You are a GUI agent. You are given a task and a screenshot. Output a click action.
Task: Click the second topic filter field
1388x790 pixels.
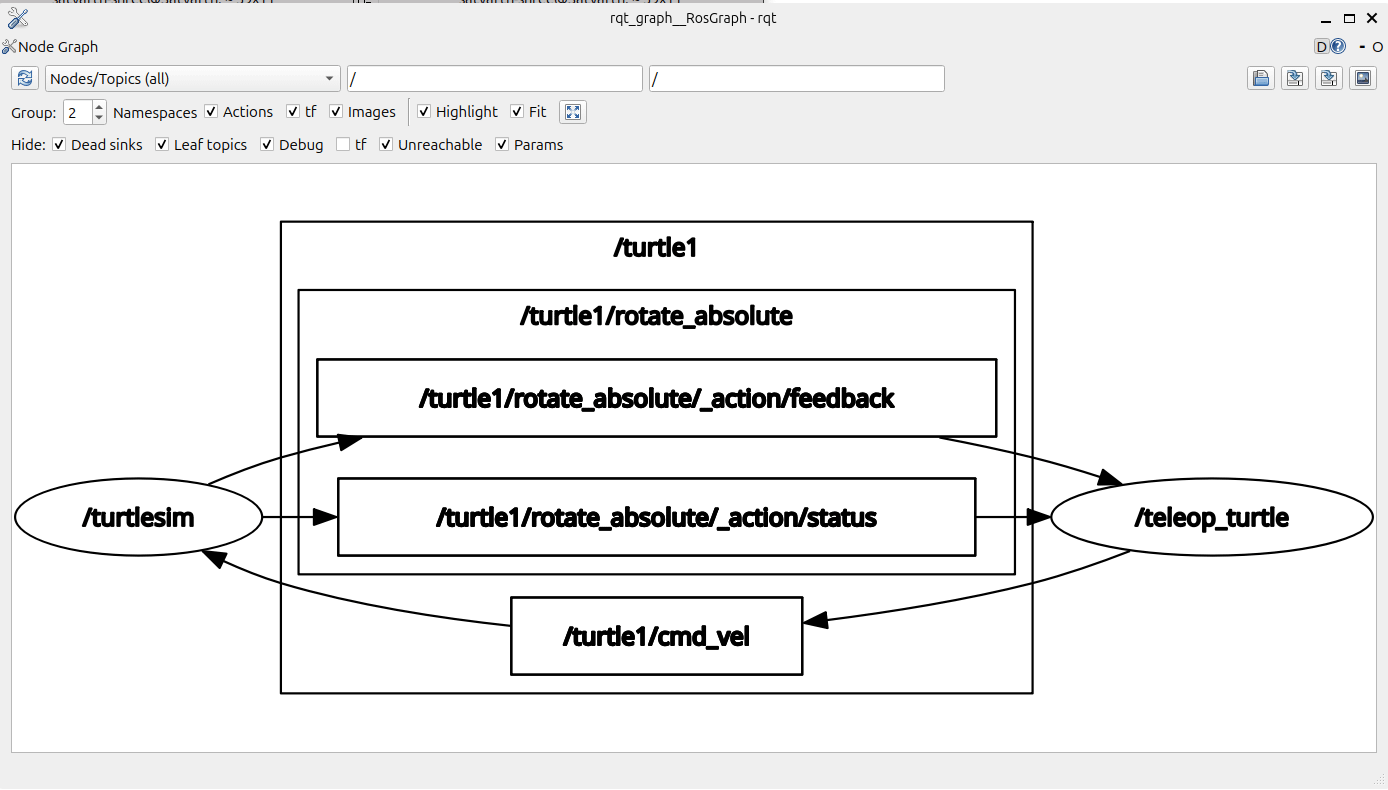(797, 79)
